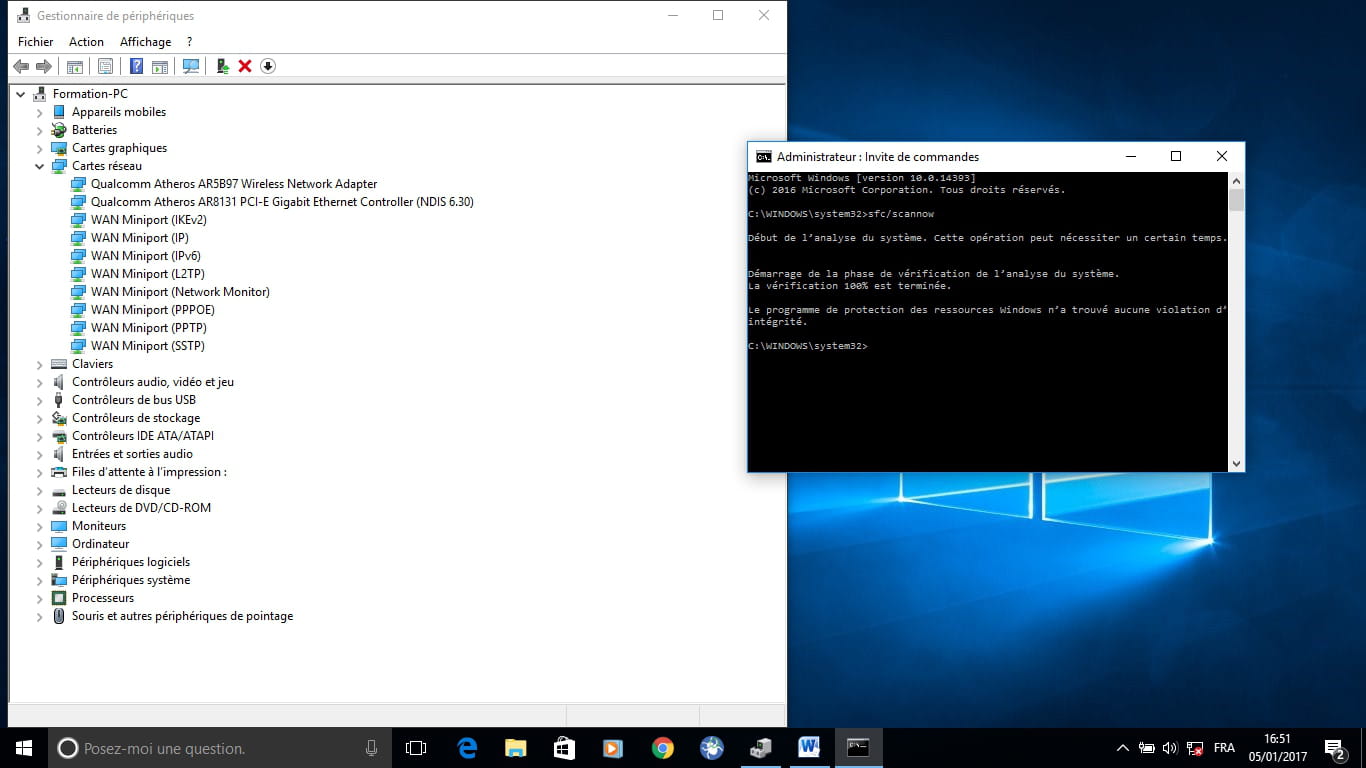Open the Fichier menu
Screen dimensions: 1366x768
(36, 42)
